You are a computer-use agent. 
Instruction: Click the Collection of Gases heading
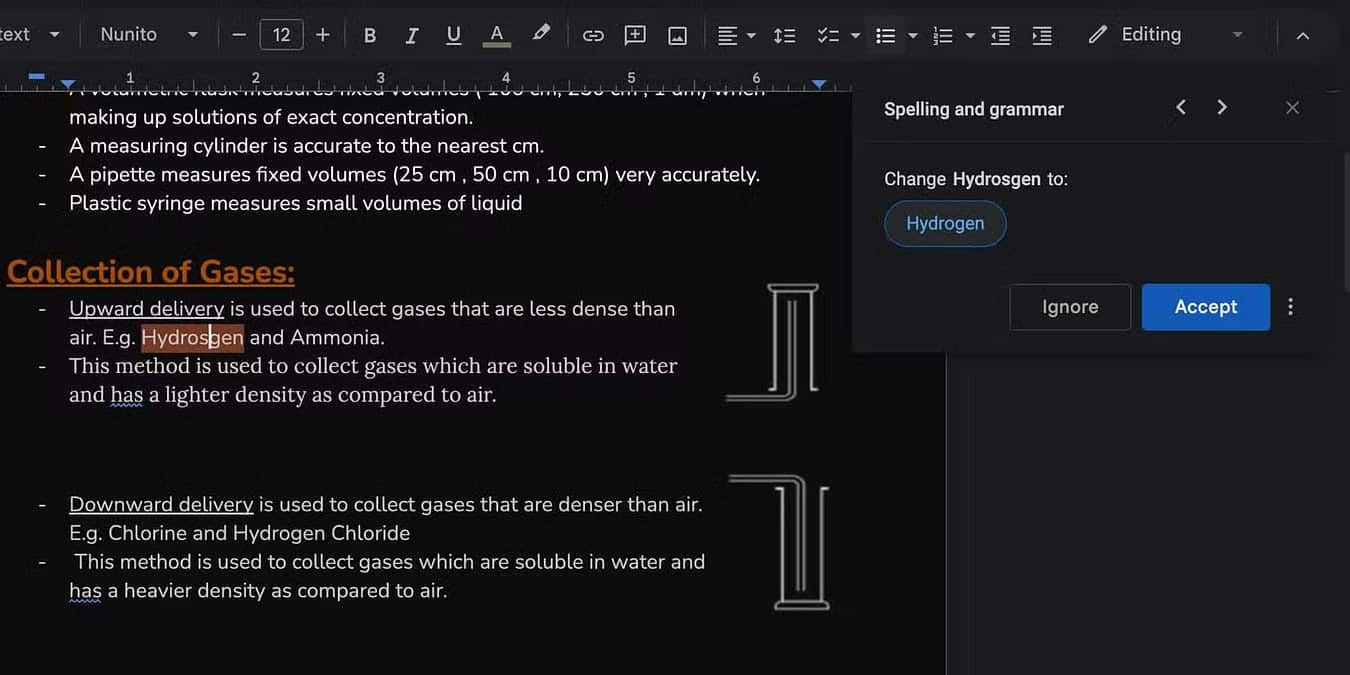[x=151, y=272]
